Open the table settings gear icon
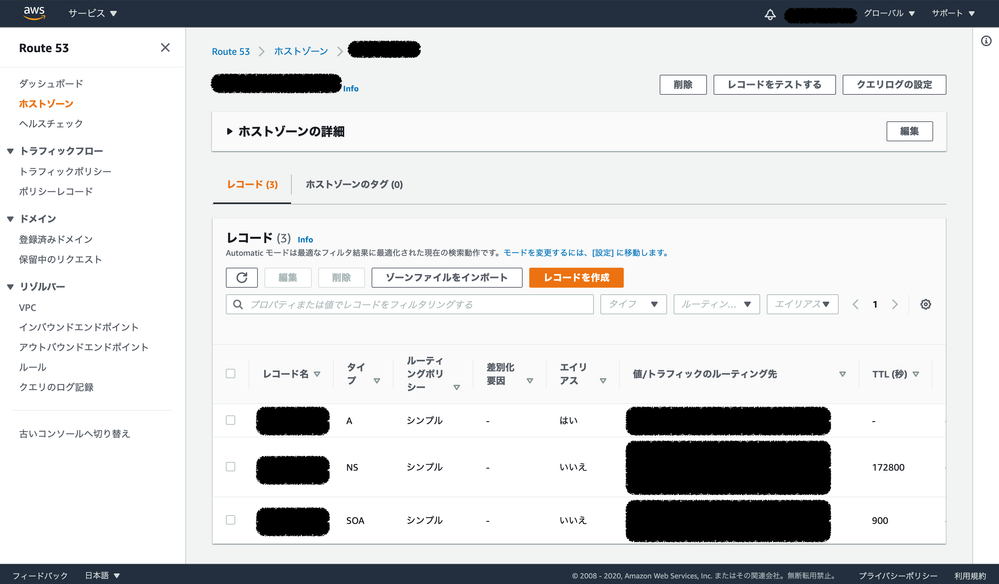Viewport: 999px width, 584px height. (x=925, y=304)
